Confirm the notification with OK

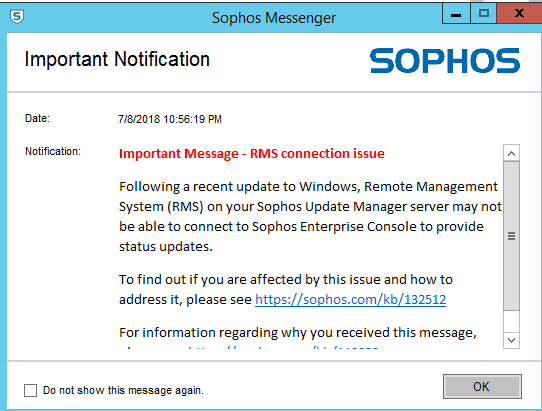(x=482, y=386)
